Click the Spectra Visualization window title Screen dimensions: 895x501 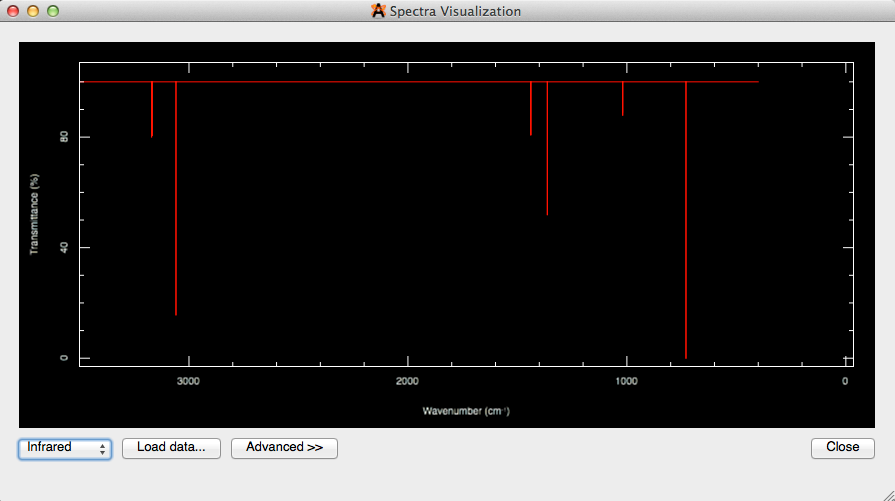click(x=455, y=12)
